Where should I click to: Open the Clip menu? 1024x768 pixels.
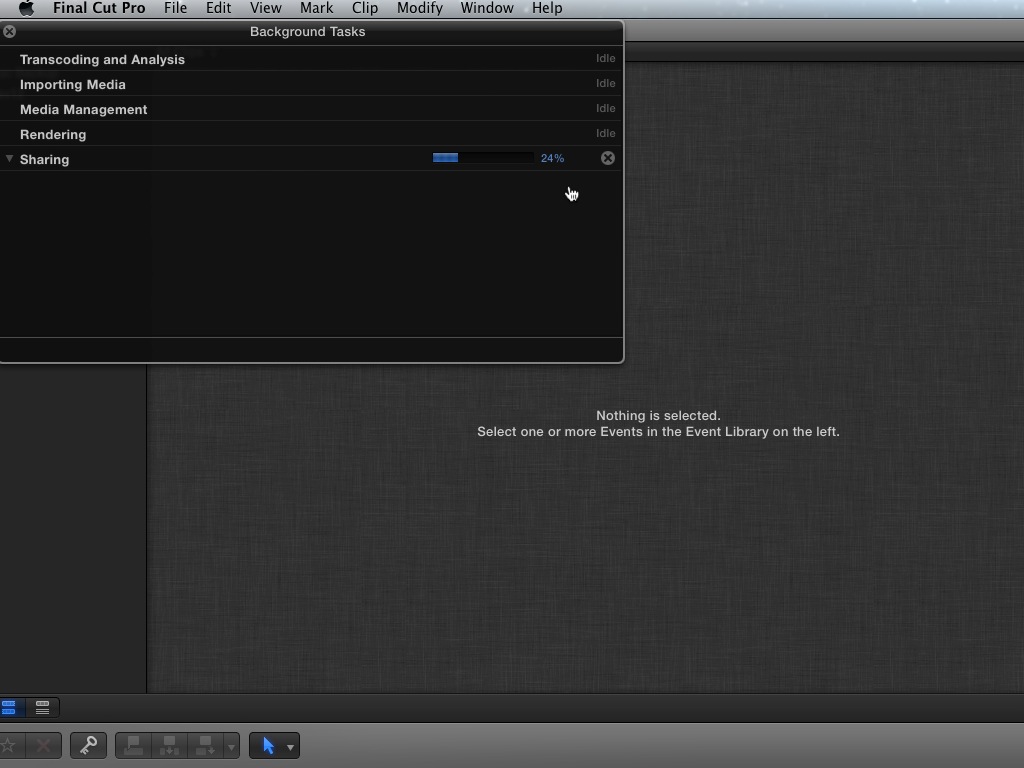point(365,8)
